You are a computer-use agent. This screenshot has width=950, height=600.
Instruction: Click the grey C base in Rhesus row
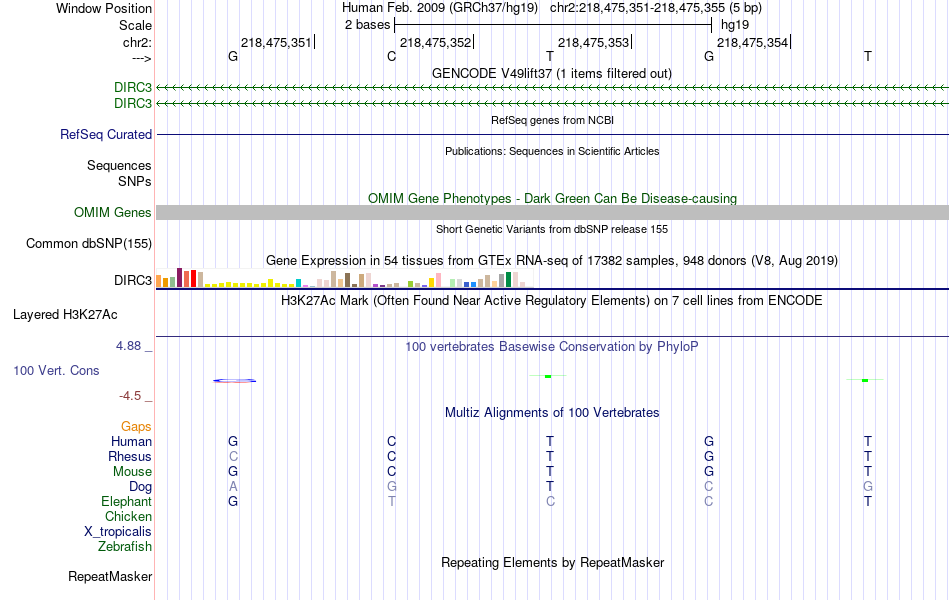[x=233, y=457]
